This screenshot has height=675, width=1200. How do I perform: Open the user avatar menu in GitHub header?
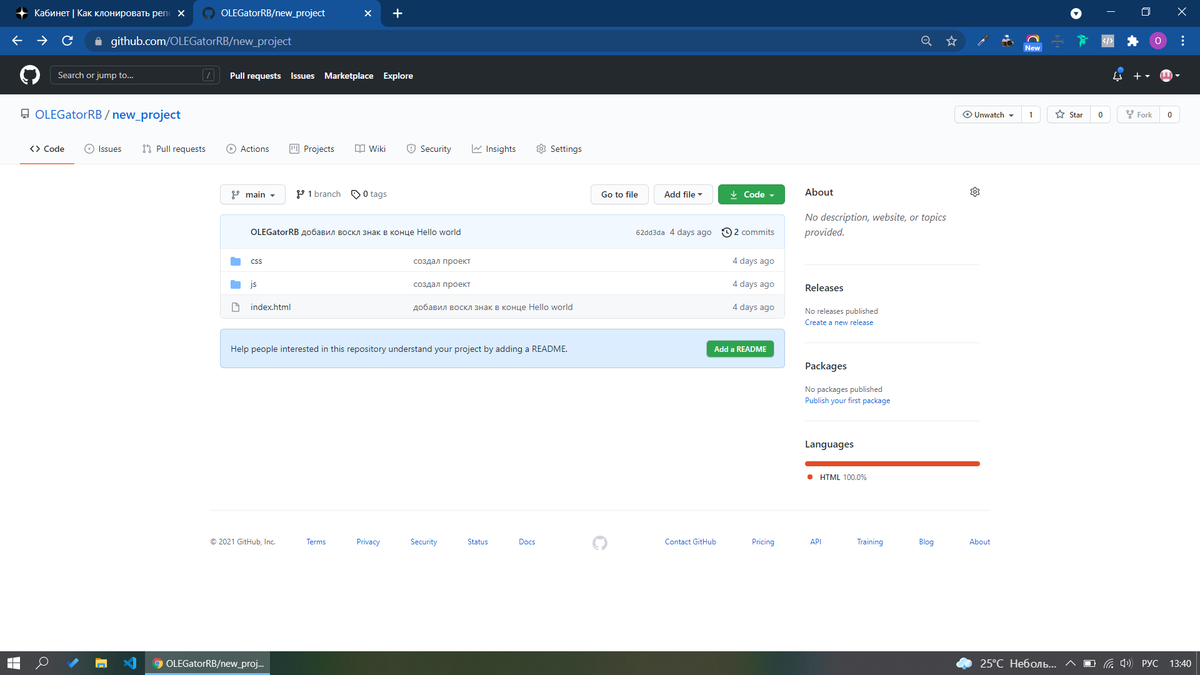pos(1169,75)
